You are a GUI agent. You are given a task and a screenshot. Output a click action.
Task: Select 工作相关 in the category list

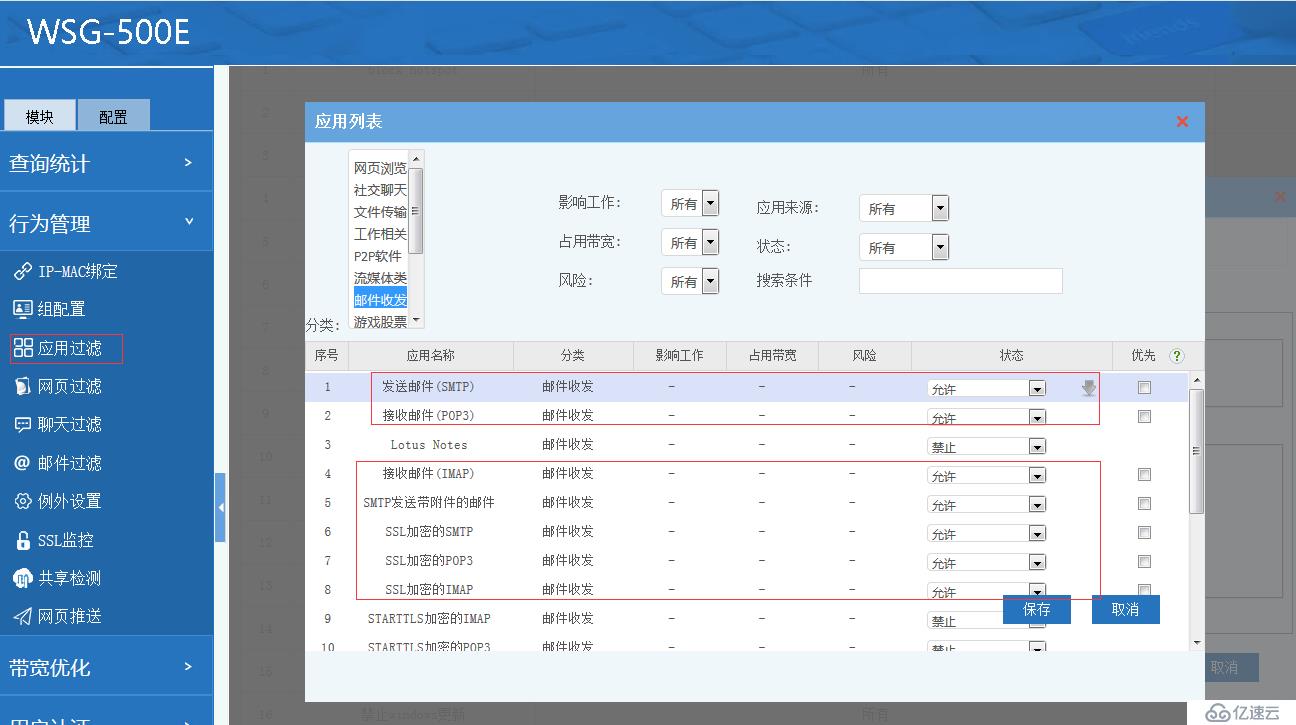380,234
